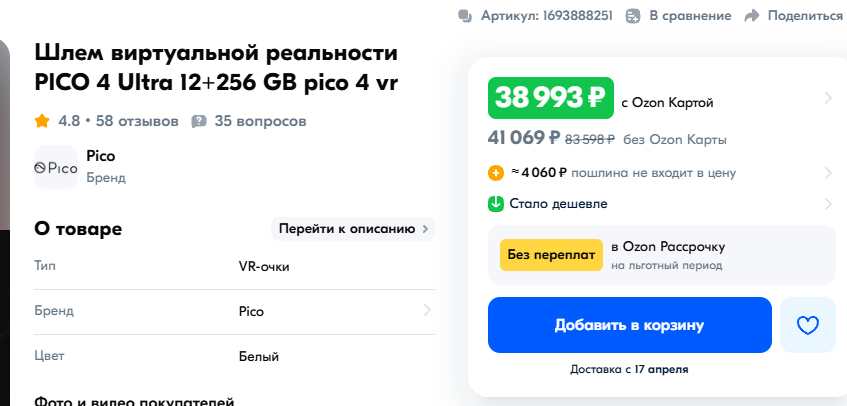The height and width of the screenshot is (406, 847).
Task: Click the "Без переплат" installment badge
Action: coord(550,255)
